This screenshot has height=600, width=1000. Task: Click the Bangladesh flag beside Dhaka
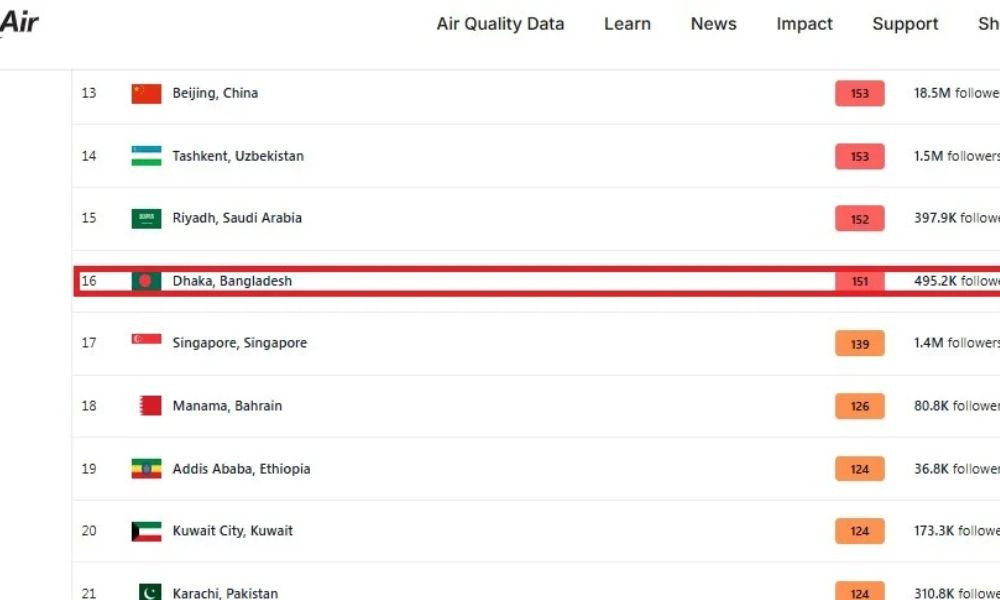click(146, 281)
